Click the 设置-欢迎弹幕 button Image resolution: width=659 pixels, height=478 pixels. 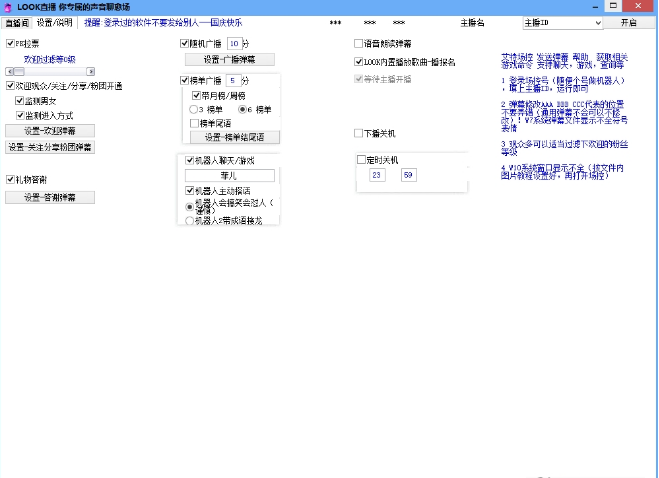pyautogui.click(x=50, y=131)
